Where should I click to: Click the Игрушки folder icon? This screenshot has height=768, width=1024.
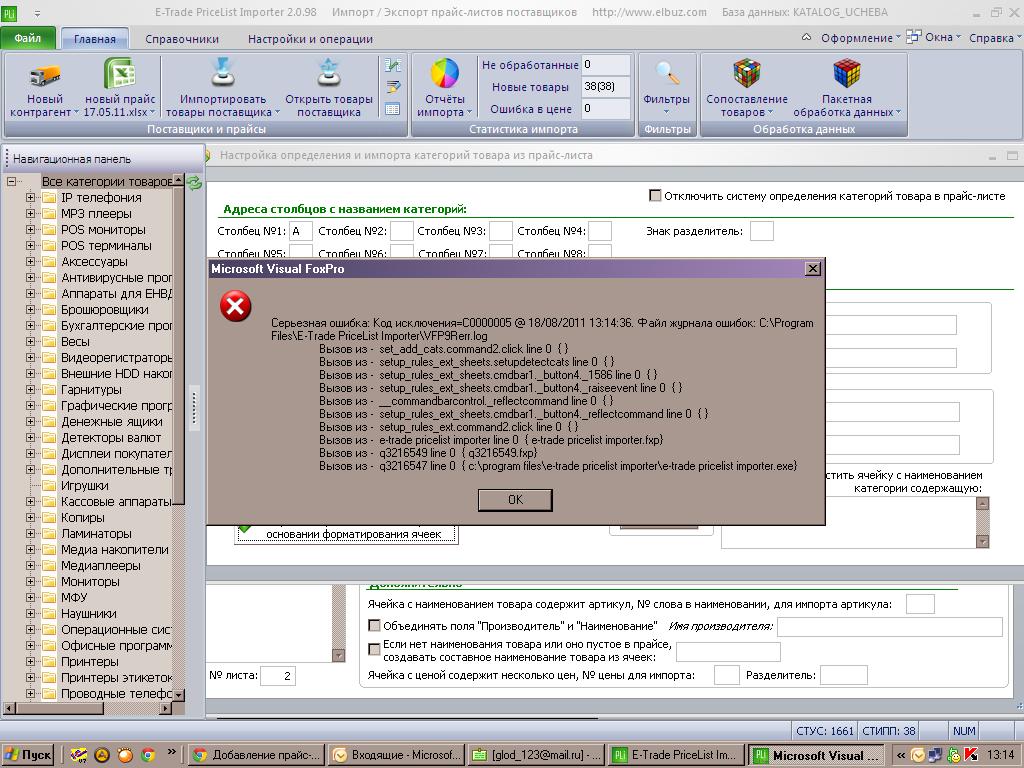coord(49,485)
